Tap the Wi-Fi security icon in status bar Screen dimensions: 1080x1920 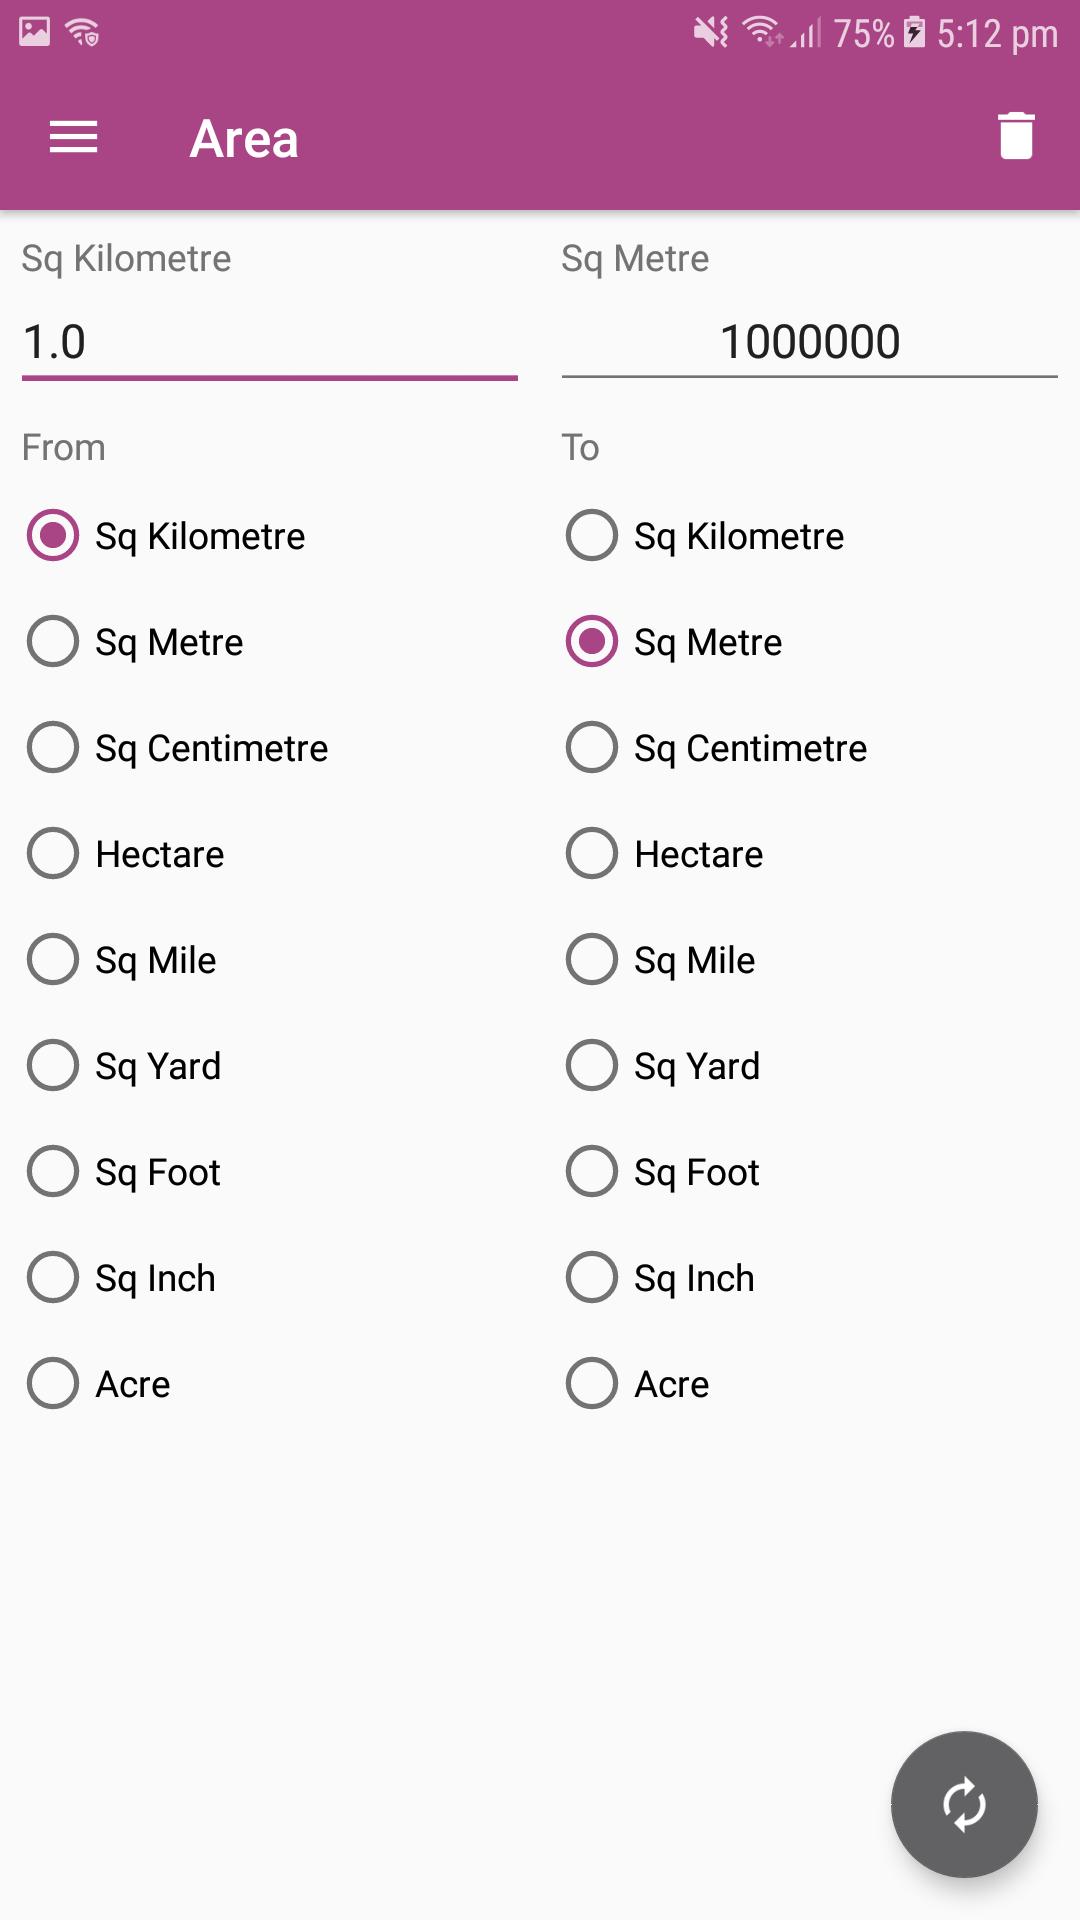coord(83,33)
